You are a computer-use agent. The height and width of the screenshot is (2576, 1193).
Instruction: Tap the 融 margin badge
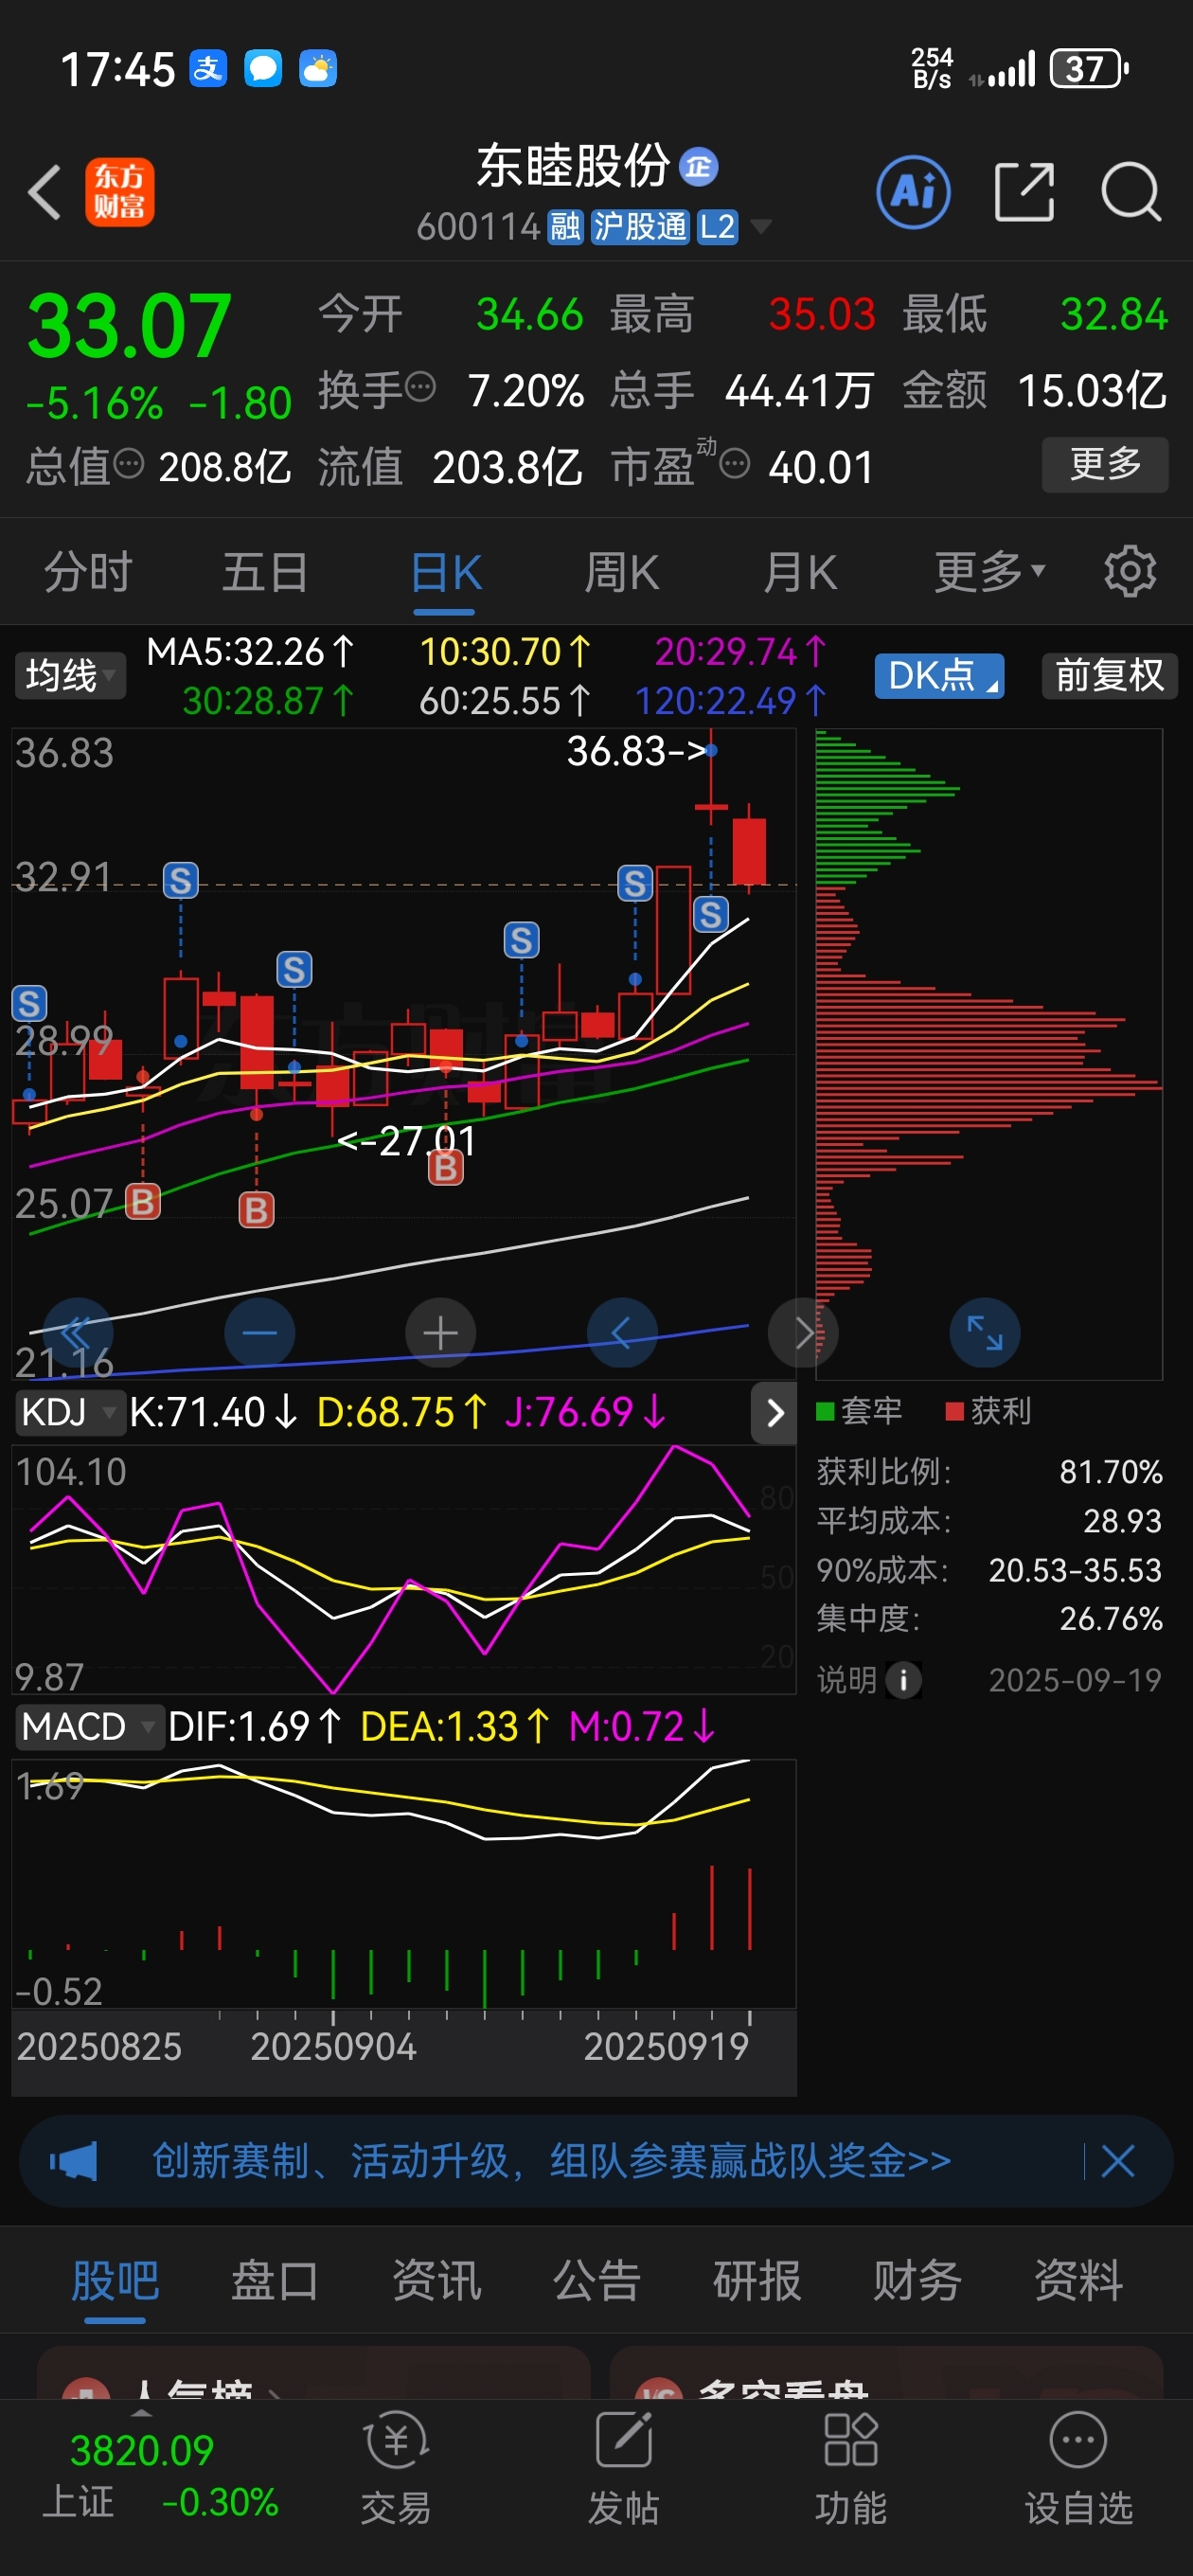tap(565, 227)
